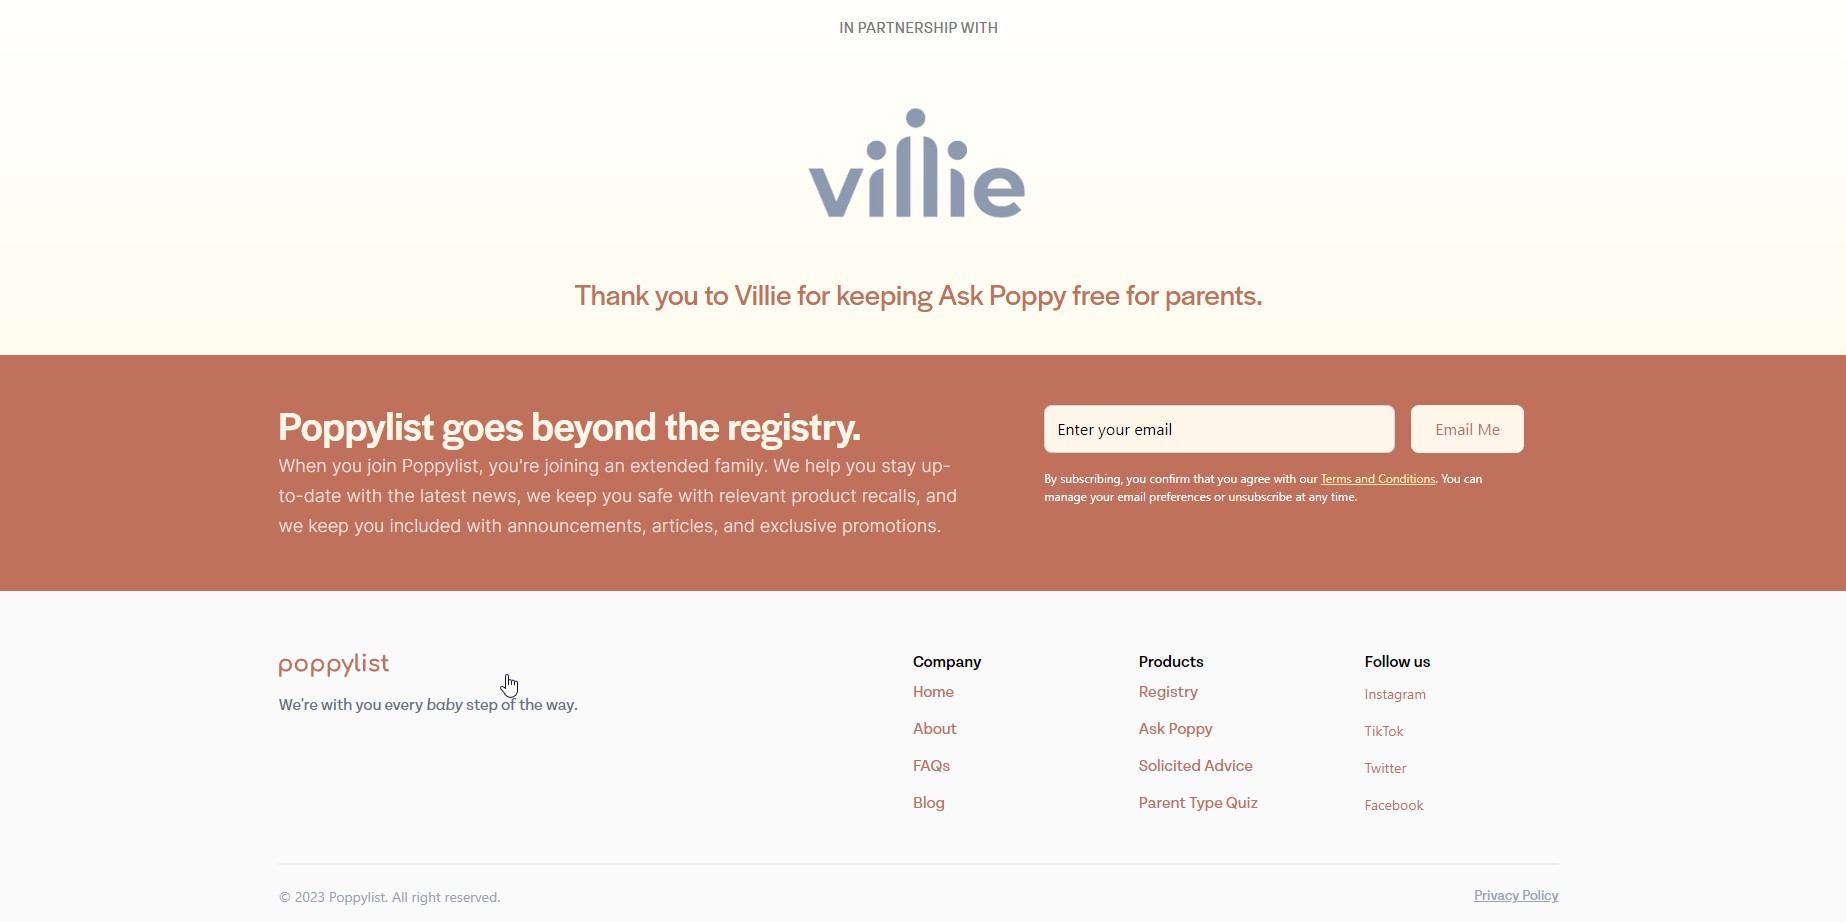Go to the Home footer link
This screenshot has width=1846, height=922.
click(933, 692)
